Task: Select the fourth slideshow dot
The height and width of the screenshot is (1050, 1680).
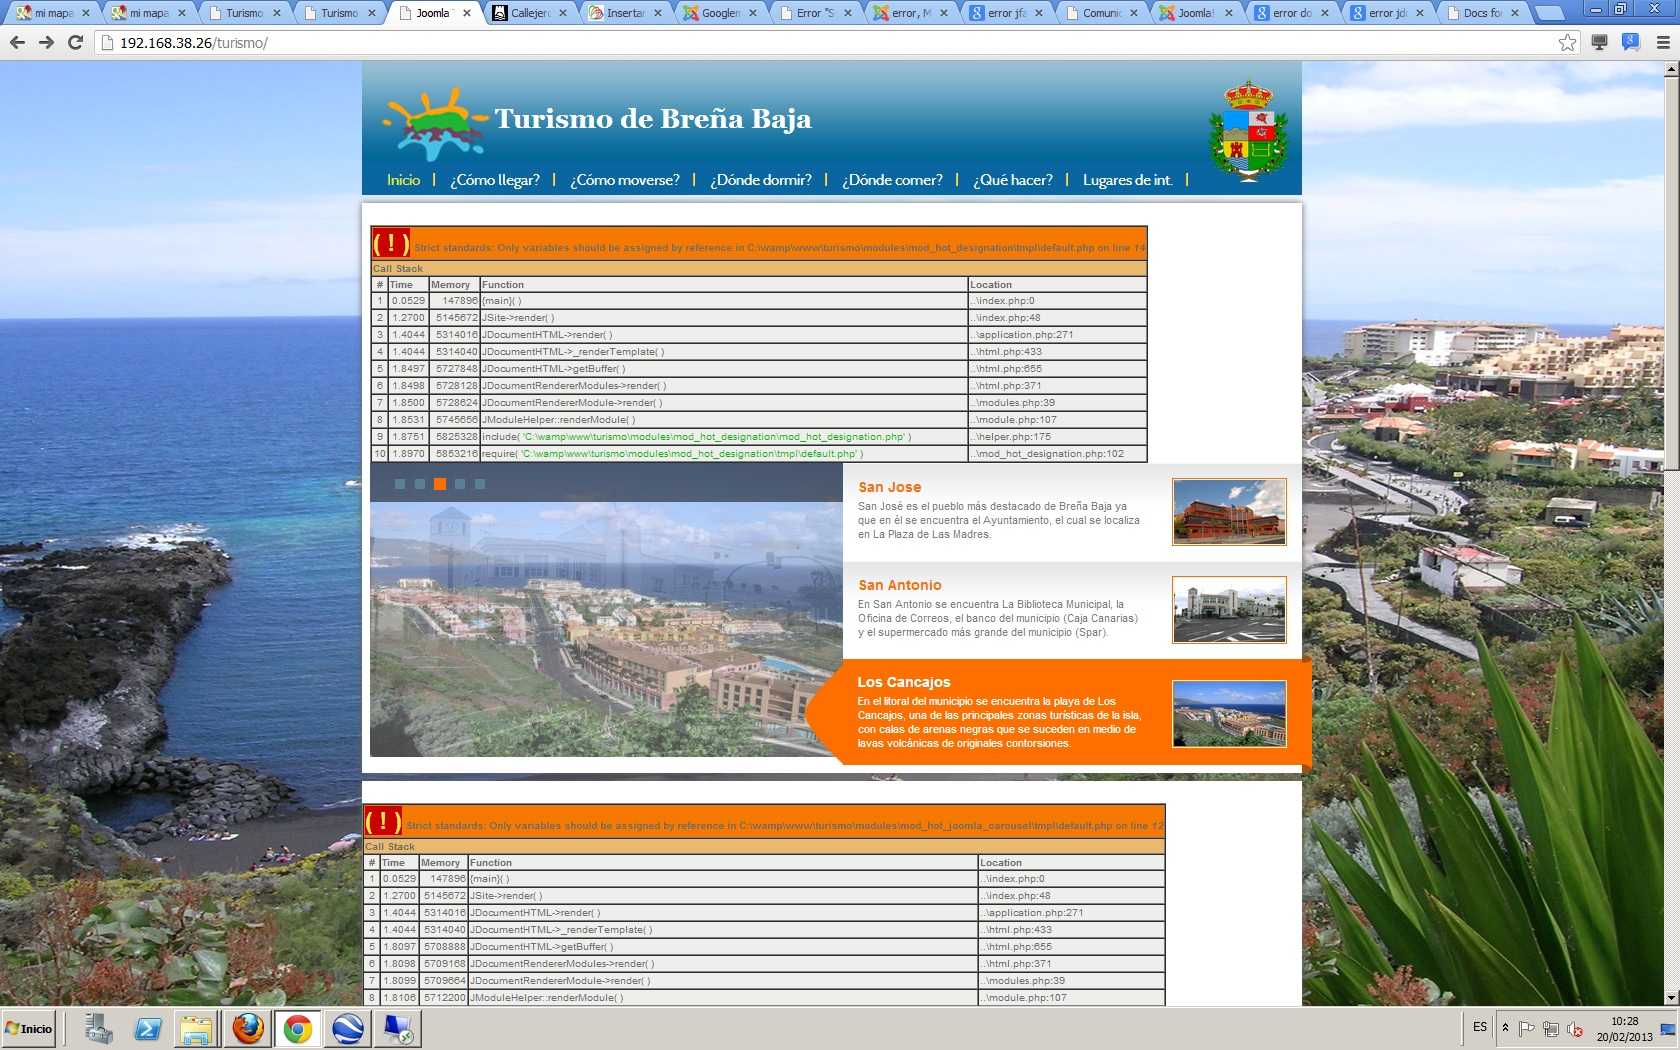Action: pos(460,484)
